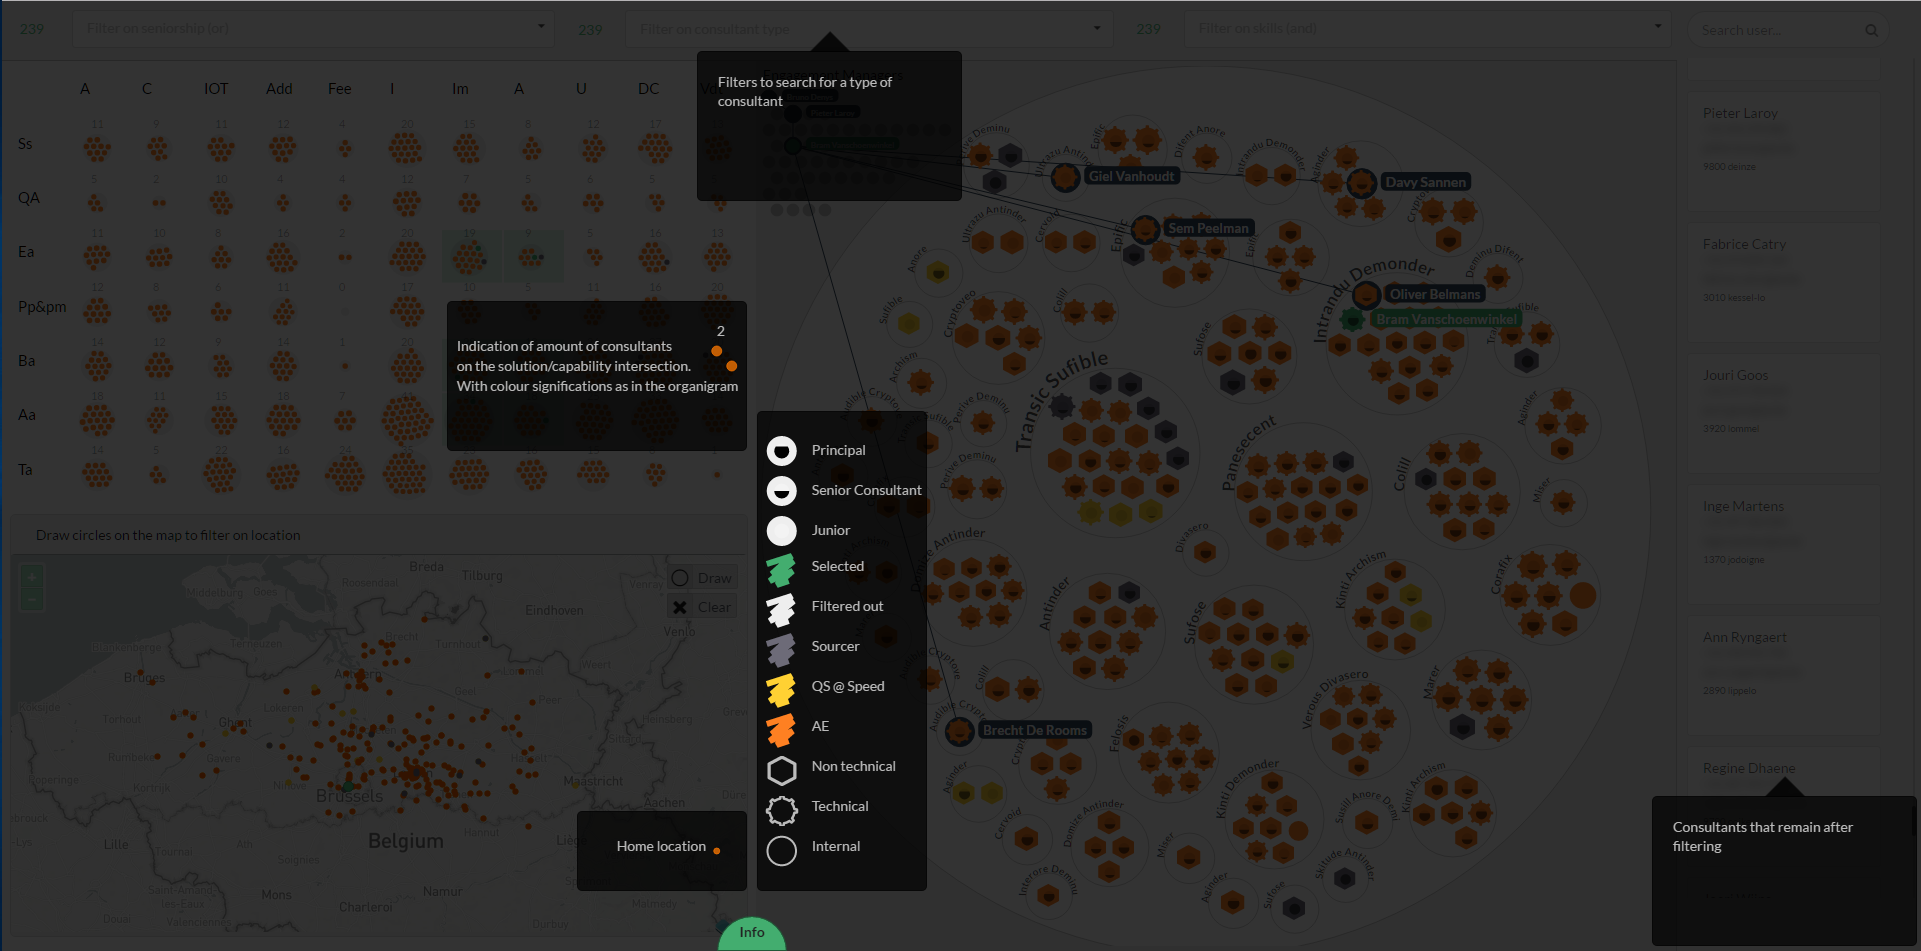
Task: Open Pieter Laroy in the consultant list
Action: (x=1740, y=114)
